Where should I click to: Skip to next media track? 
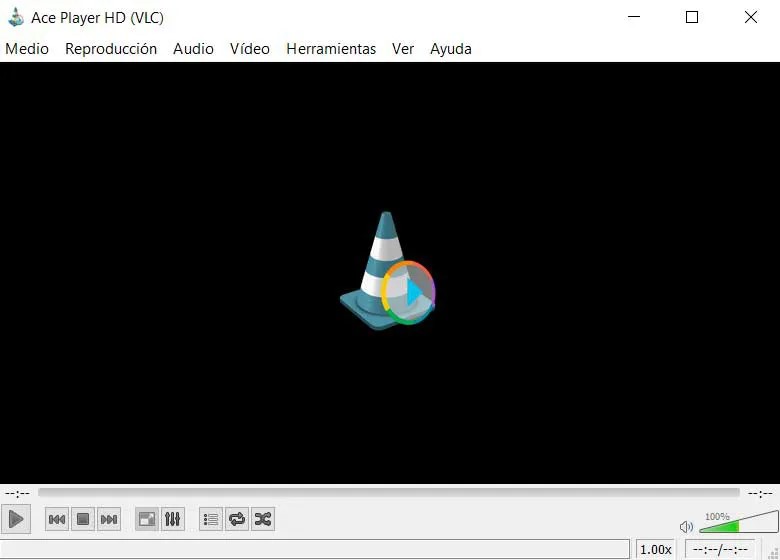point(109,520)
